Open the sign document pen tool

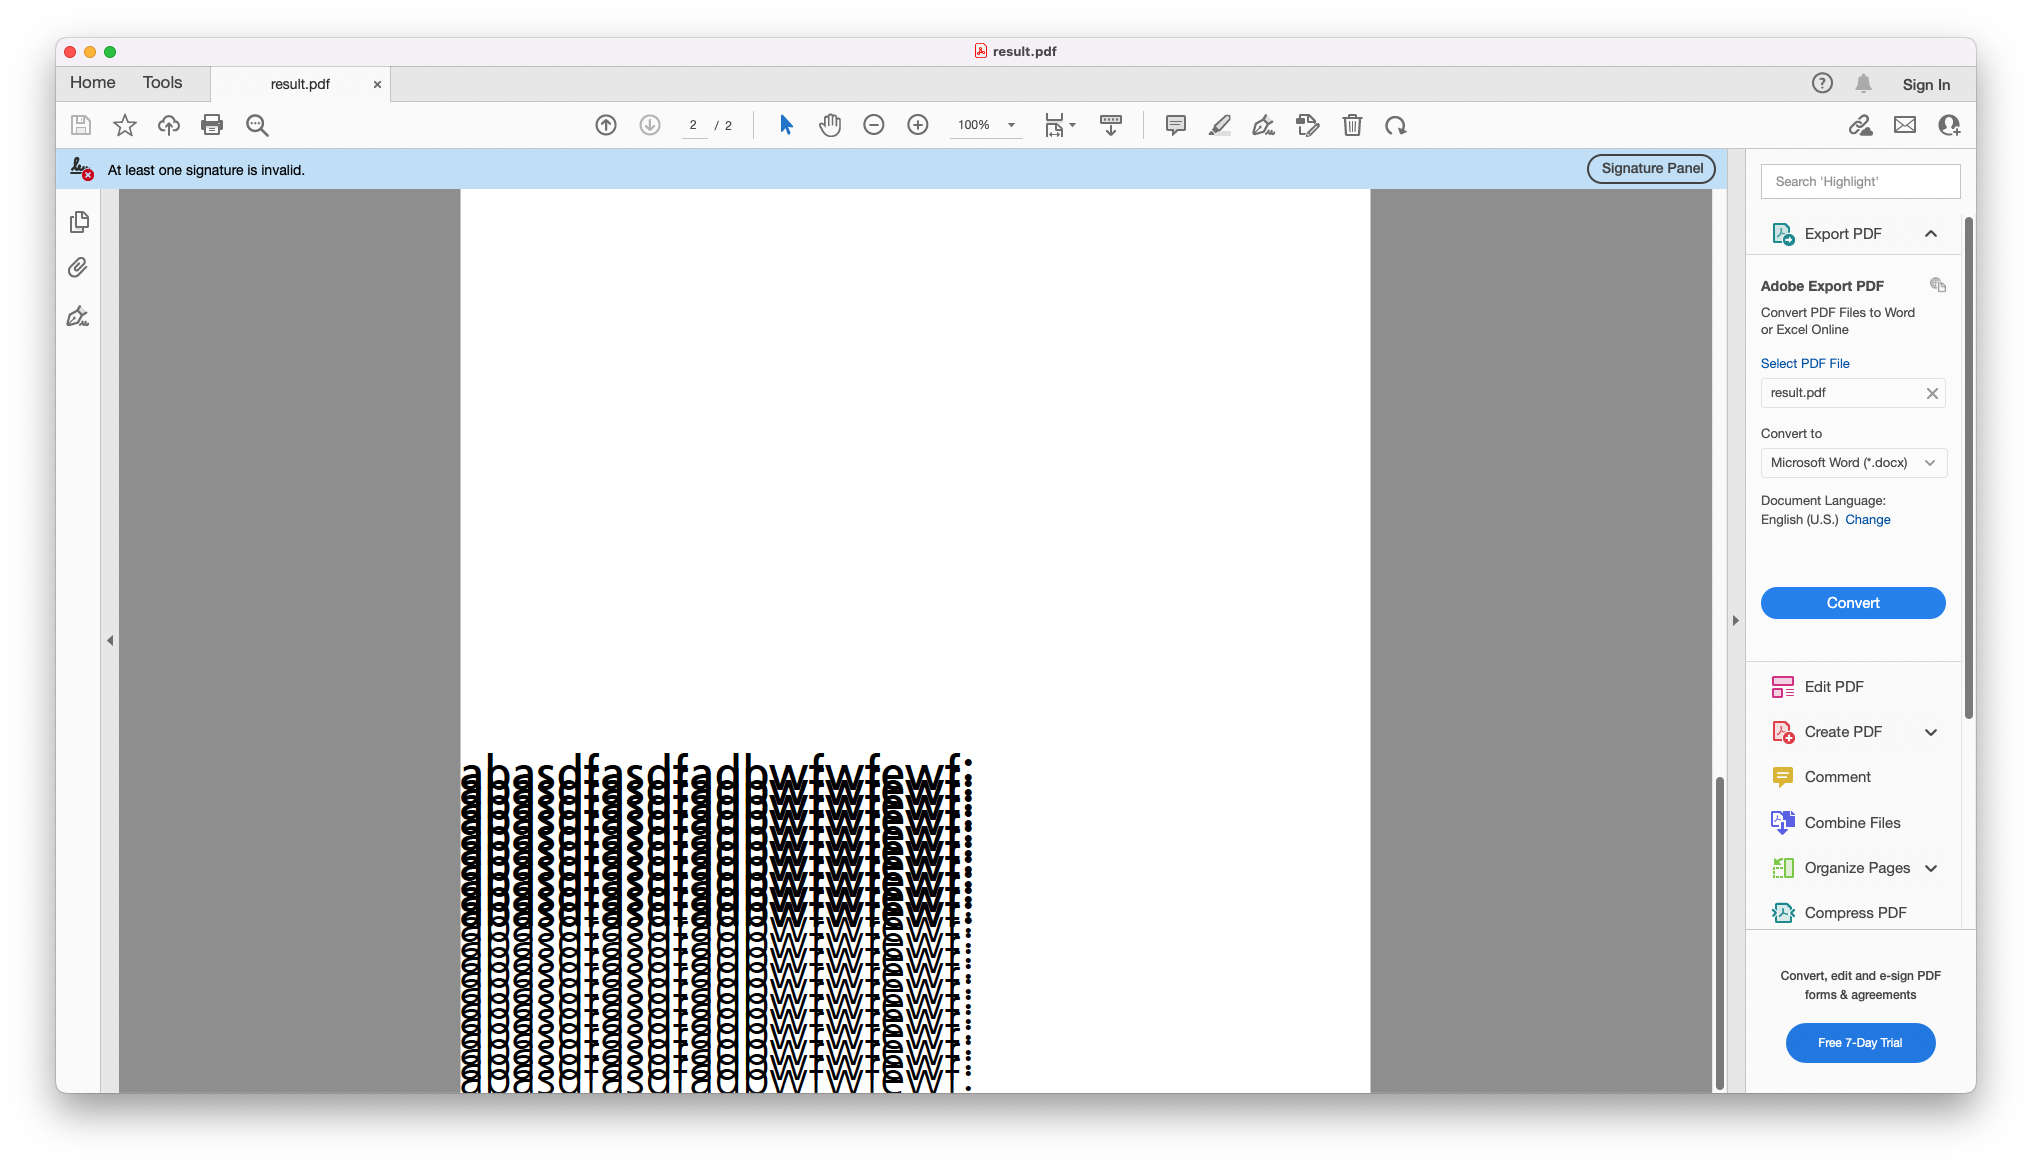(x=1264, y=125)
